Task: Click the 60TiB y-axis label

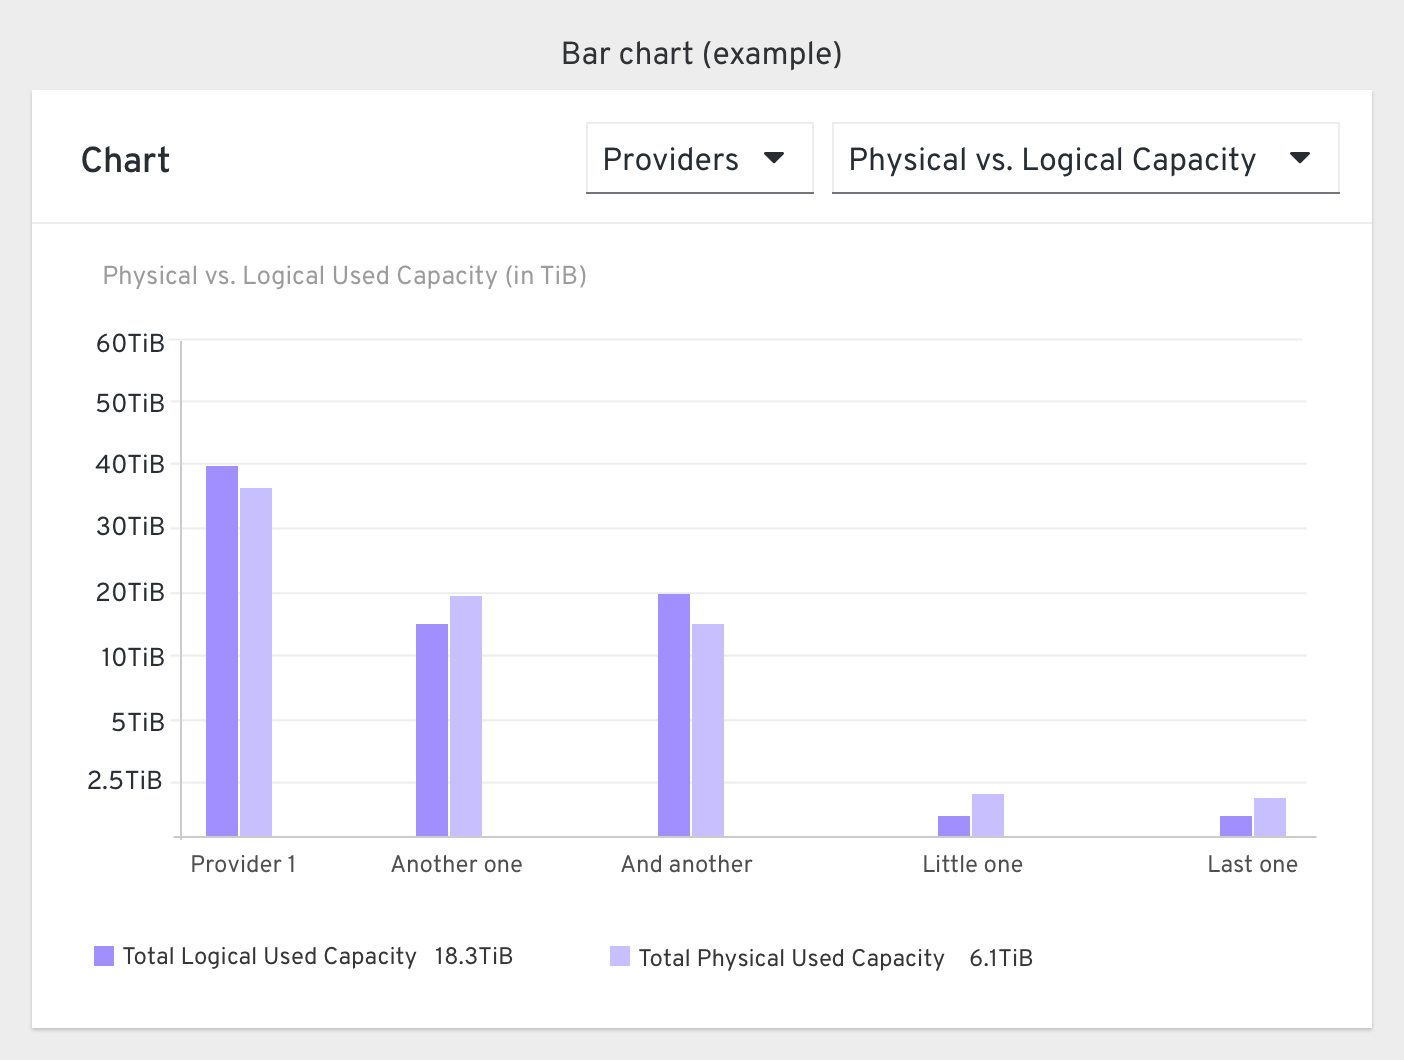Action: click(130, 343)
